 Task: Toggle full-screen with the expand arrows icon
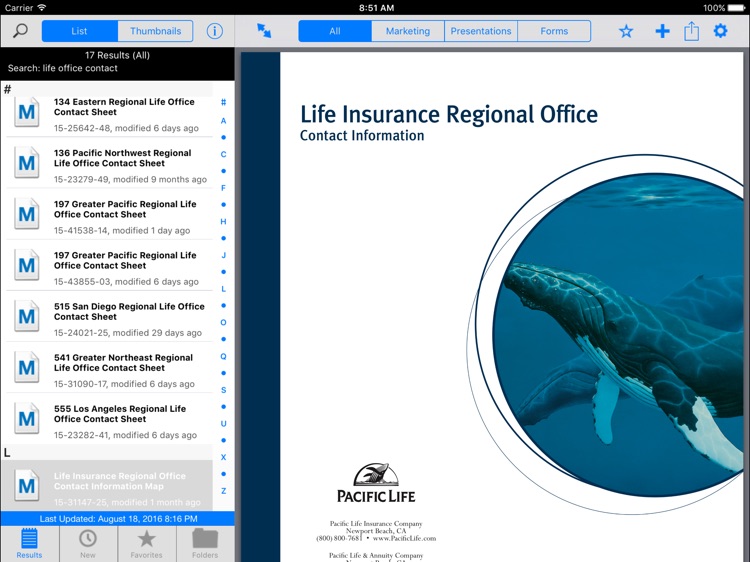click(264, 31)
